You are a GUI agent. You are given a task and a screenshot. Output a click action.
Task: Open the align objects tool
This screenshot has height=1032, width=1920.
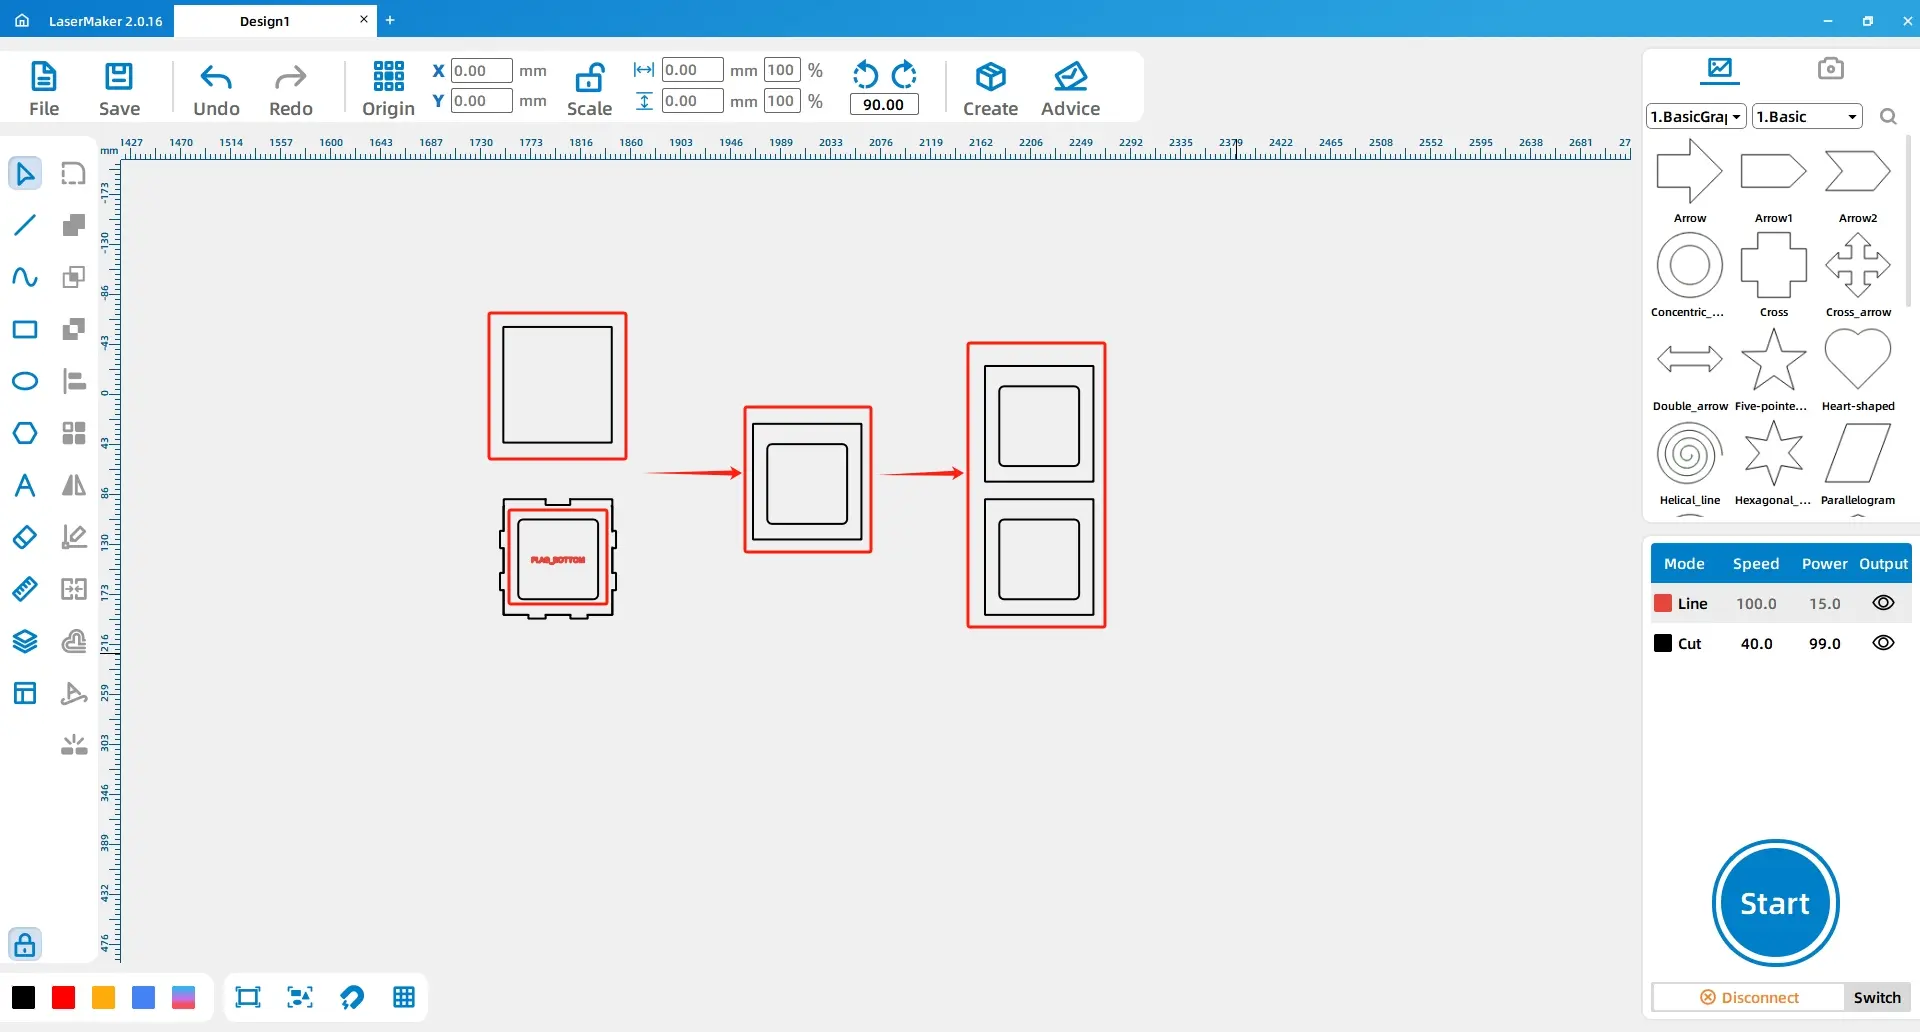coord(74,381)
